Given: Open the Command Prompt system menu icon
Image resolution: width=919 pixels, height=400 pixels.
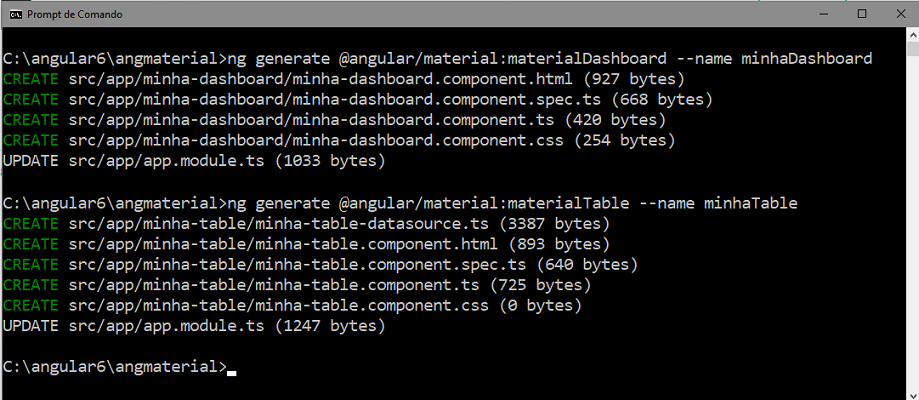Looking at the screenshot, I should click(x=15, y=15).
